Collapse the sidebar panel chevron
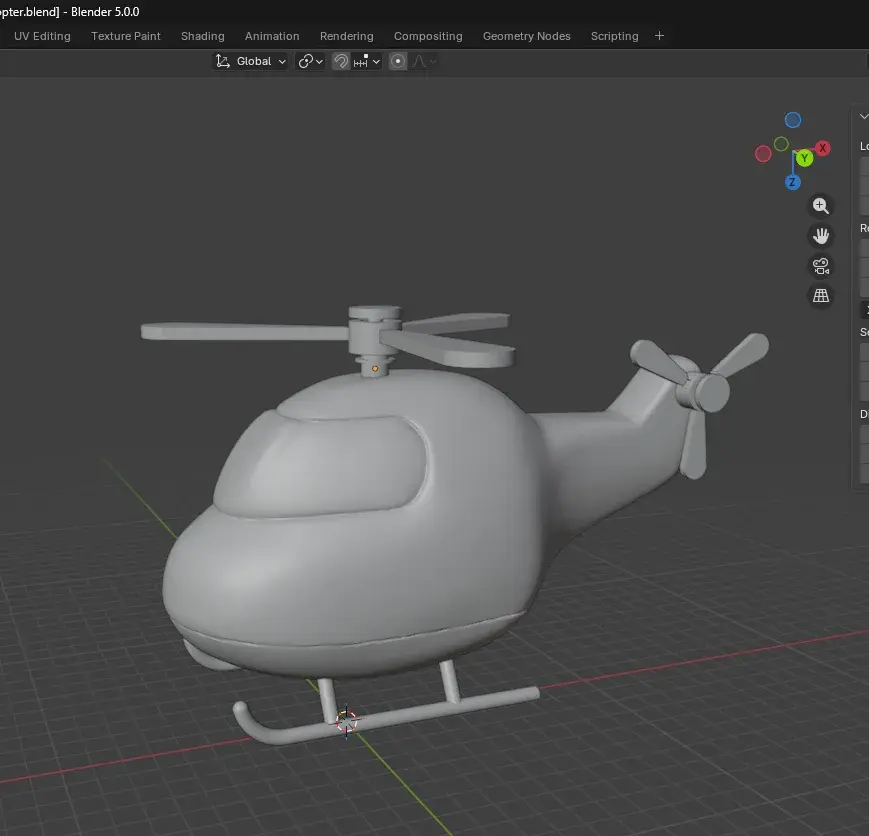This screenshot has height=836, width=869. [x=862, y=115]
